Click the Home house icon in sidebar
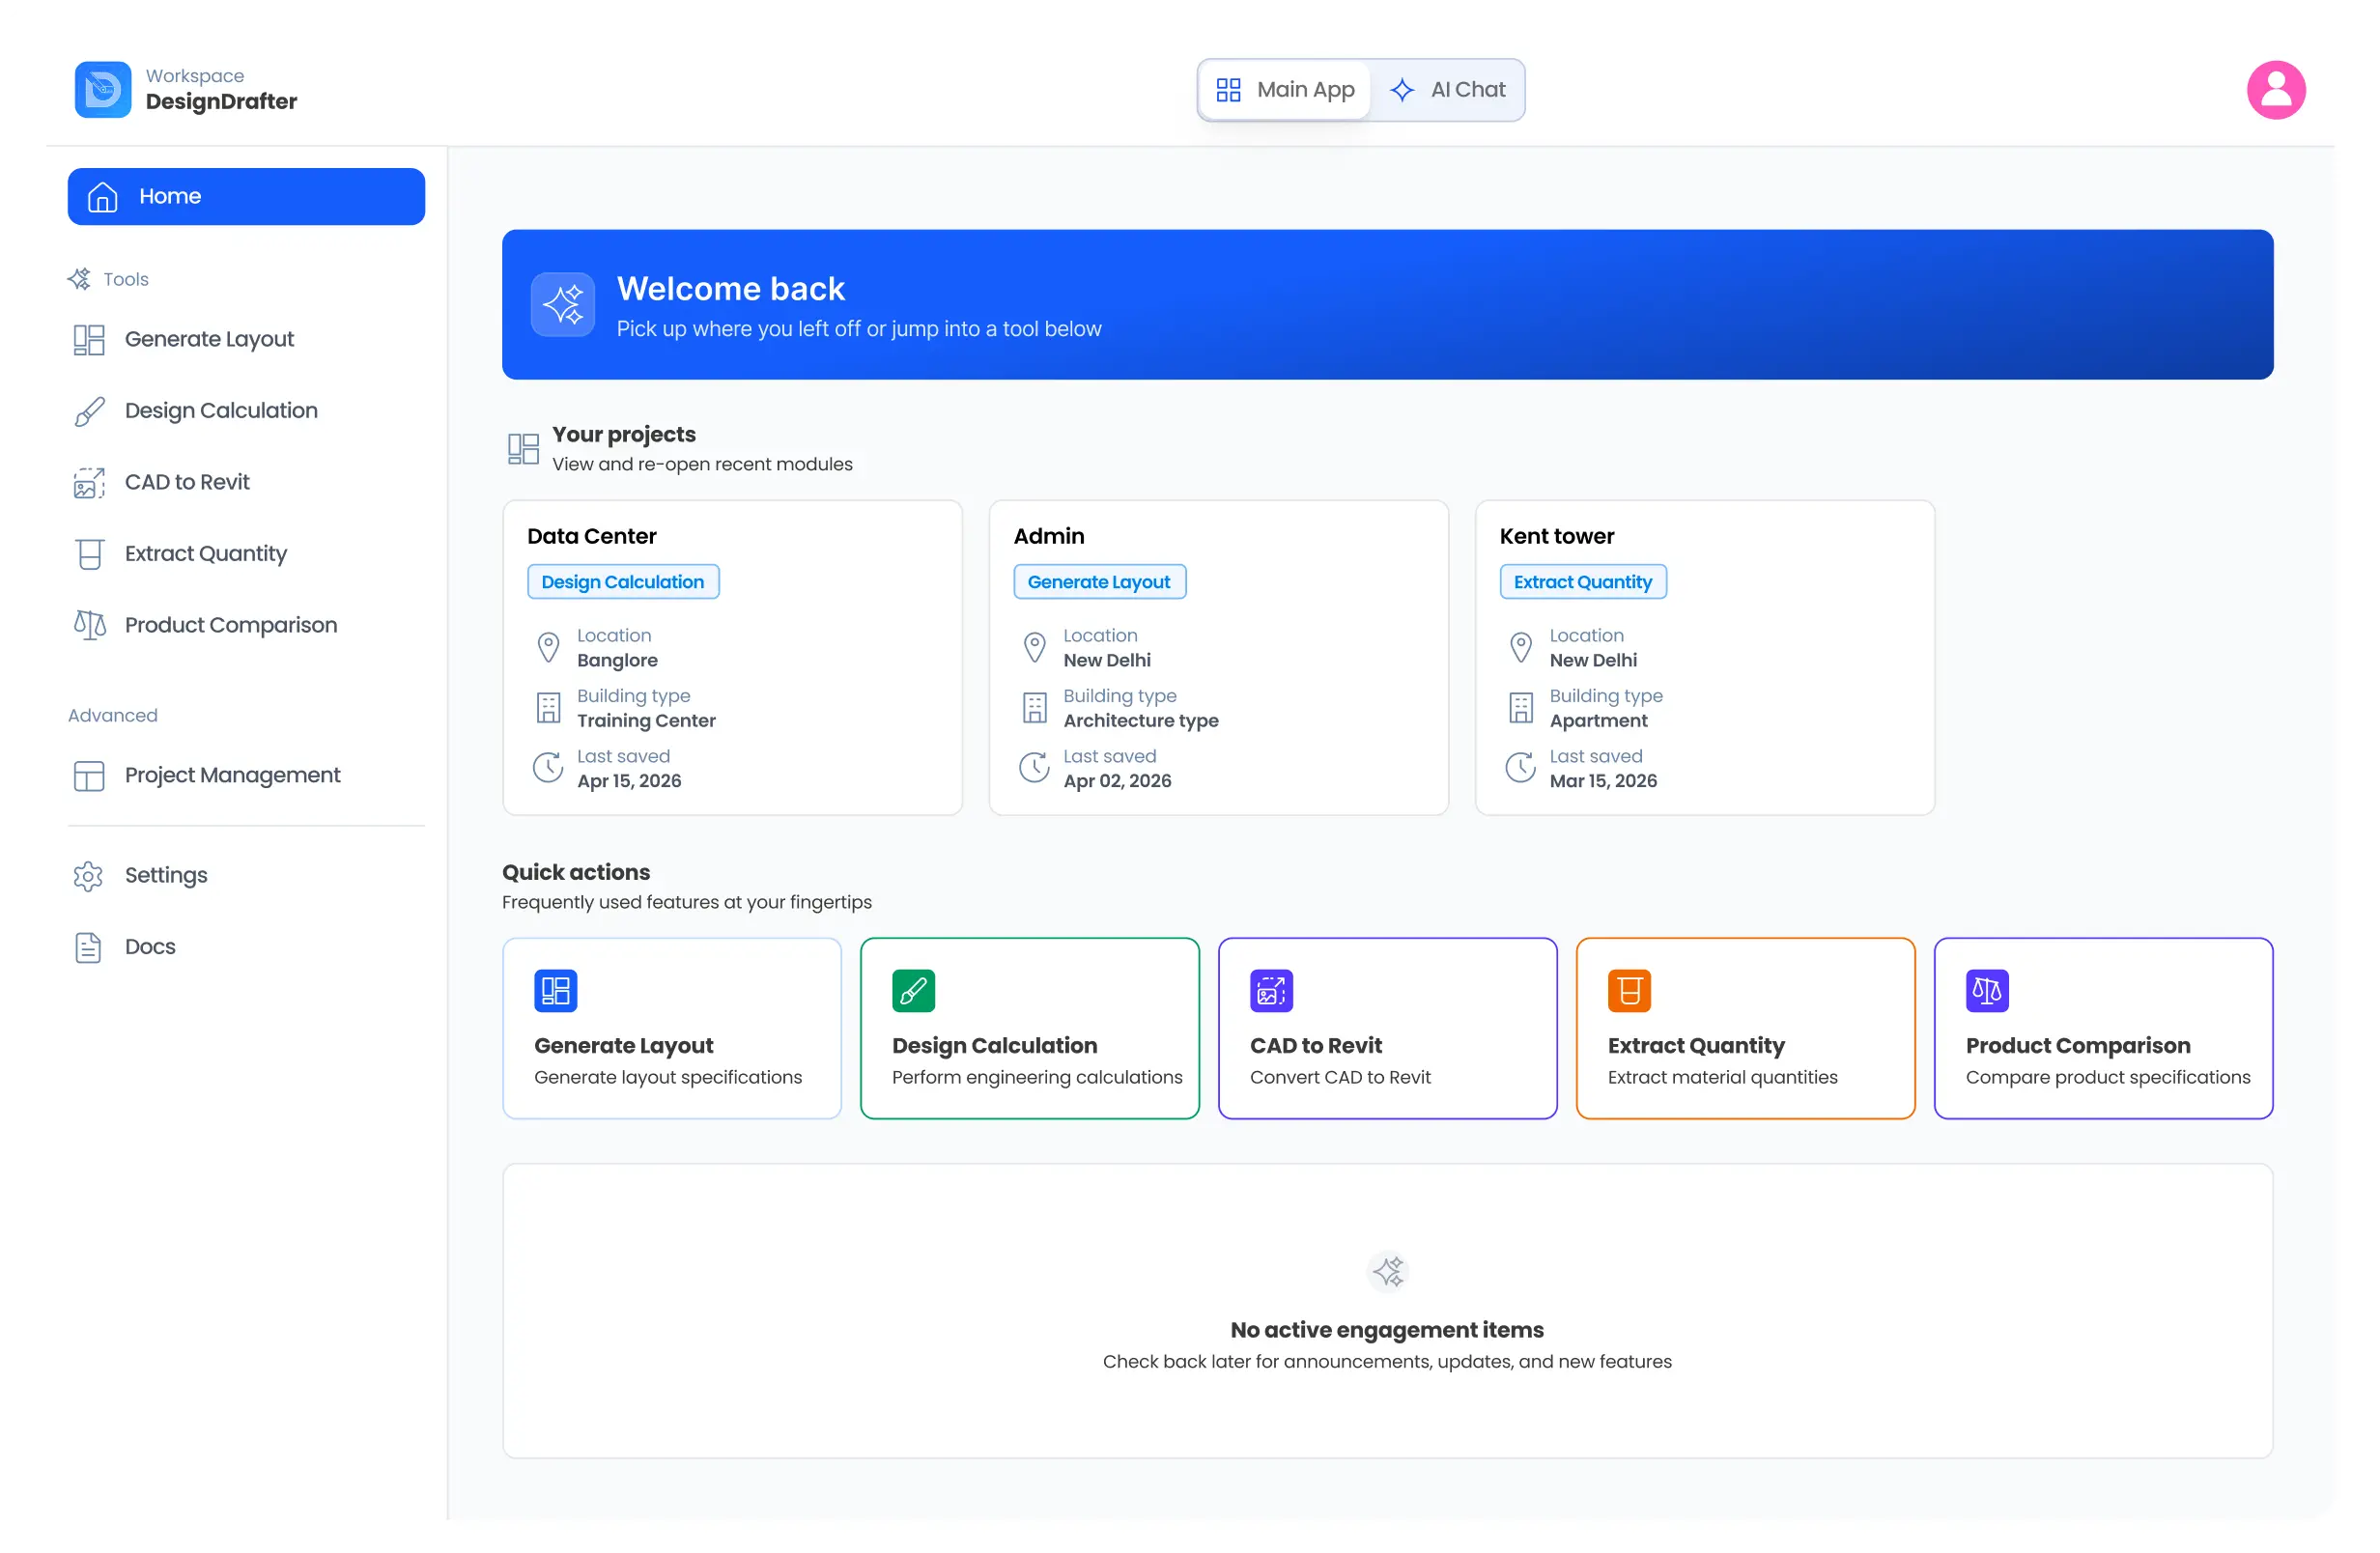 (x=102, y=197)
